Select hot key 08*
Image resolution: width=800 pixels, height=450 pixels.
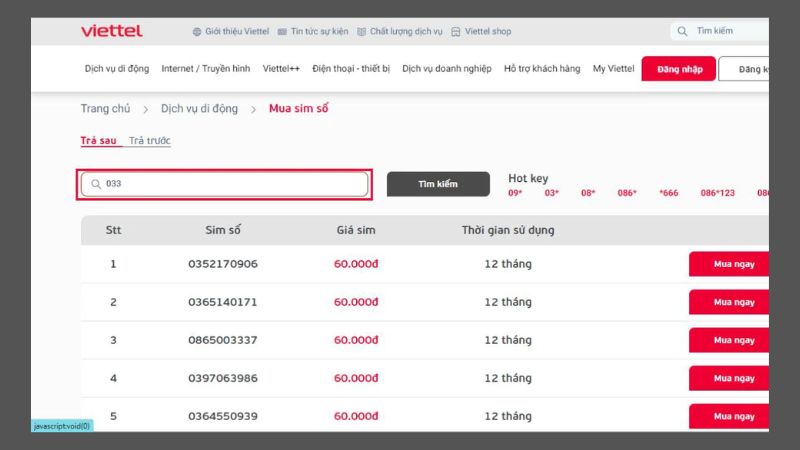[x=588, y=193]
